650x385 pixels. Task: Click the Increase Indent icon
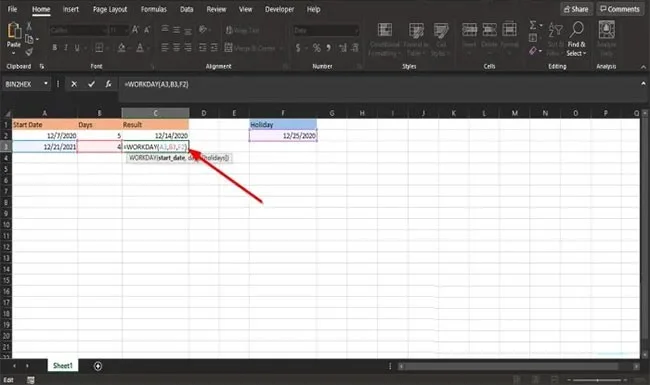214,48
